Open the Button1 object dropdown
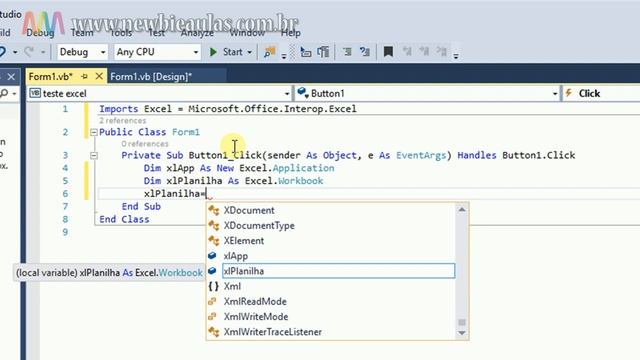Viewport: 640px width, 360px height. coord(427,93)
